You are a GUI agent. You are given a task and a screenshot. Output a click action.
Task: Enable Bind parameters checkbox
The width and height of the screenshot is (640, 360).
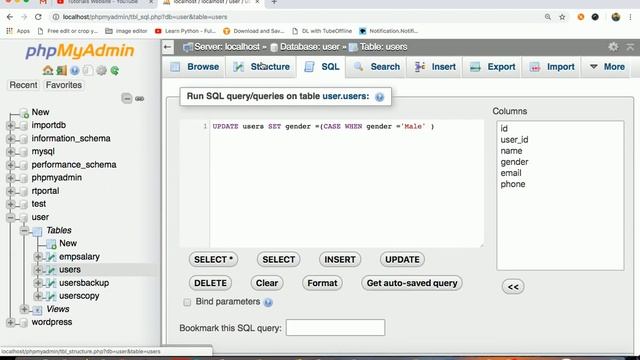point(187,302)
